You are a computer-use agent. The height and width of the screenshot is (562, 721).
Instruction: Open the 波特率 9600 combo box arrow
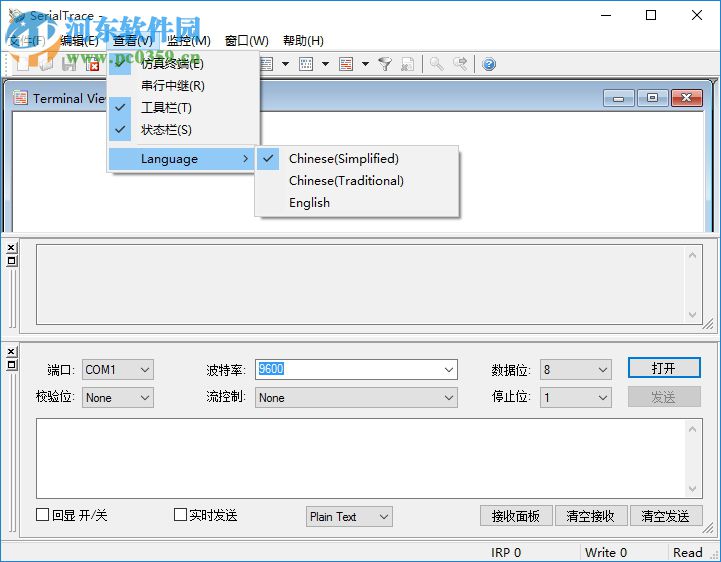pyautogui.click(x=449, y=370)
